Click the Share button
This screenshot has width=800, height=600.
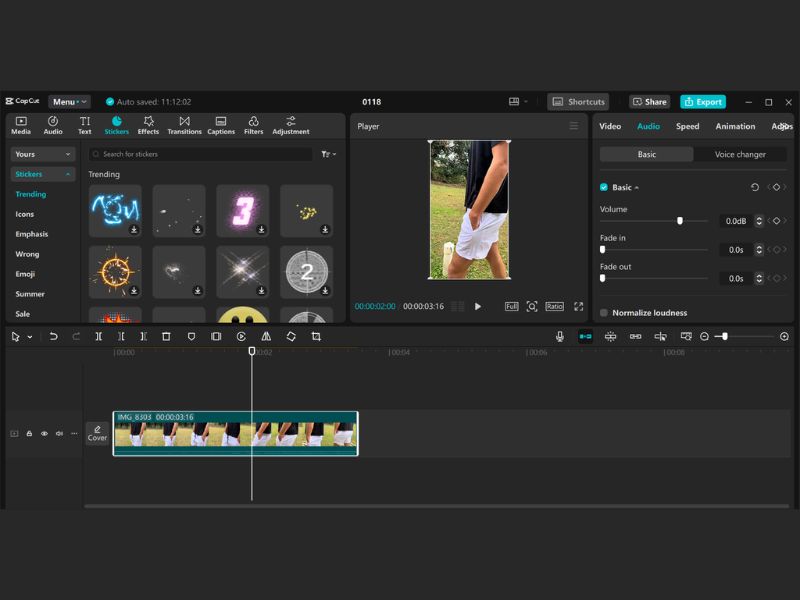point(649,102)
